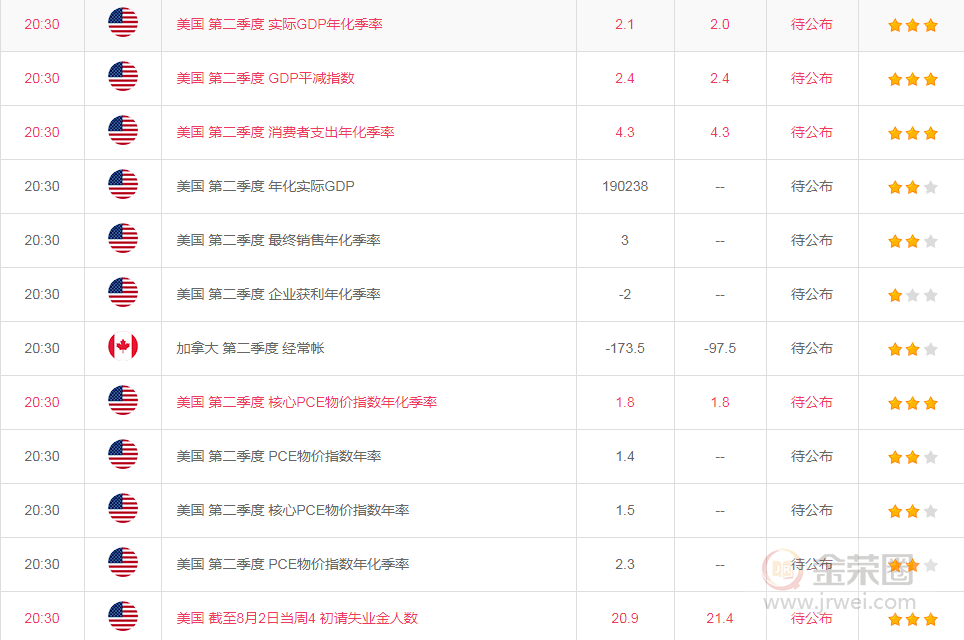Open 美国 第二季度 GDP平减指数

(265, 78)
